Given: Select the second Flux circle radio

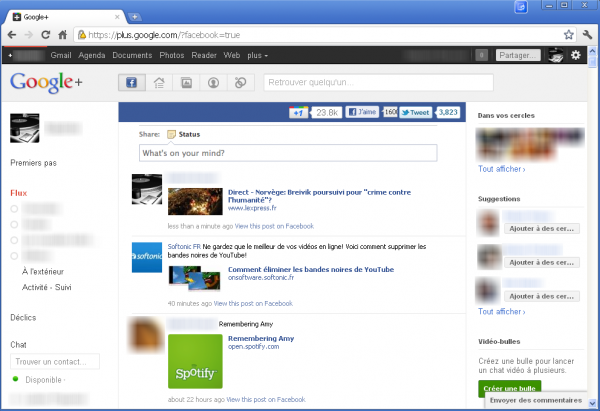Looking at the screenshot, I should click(14, 225).
